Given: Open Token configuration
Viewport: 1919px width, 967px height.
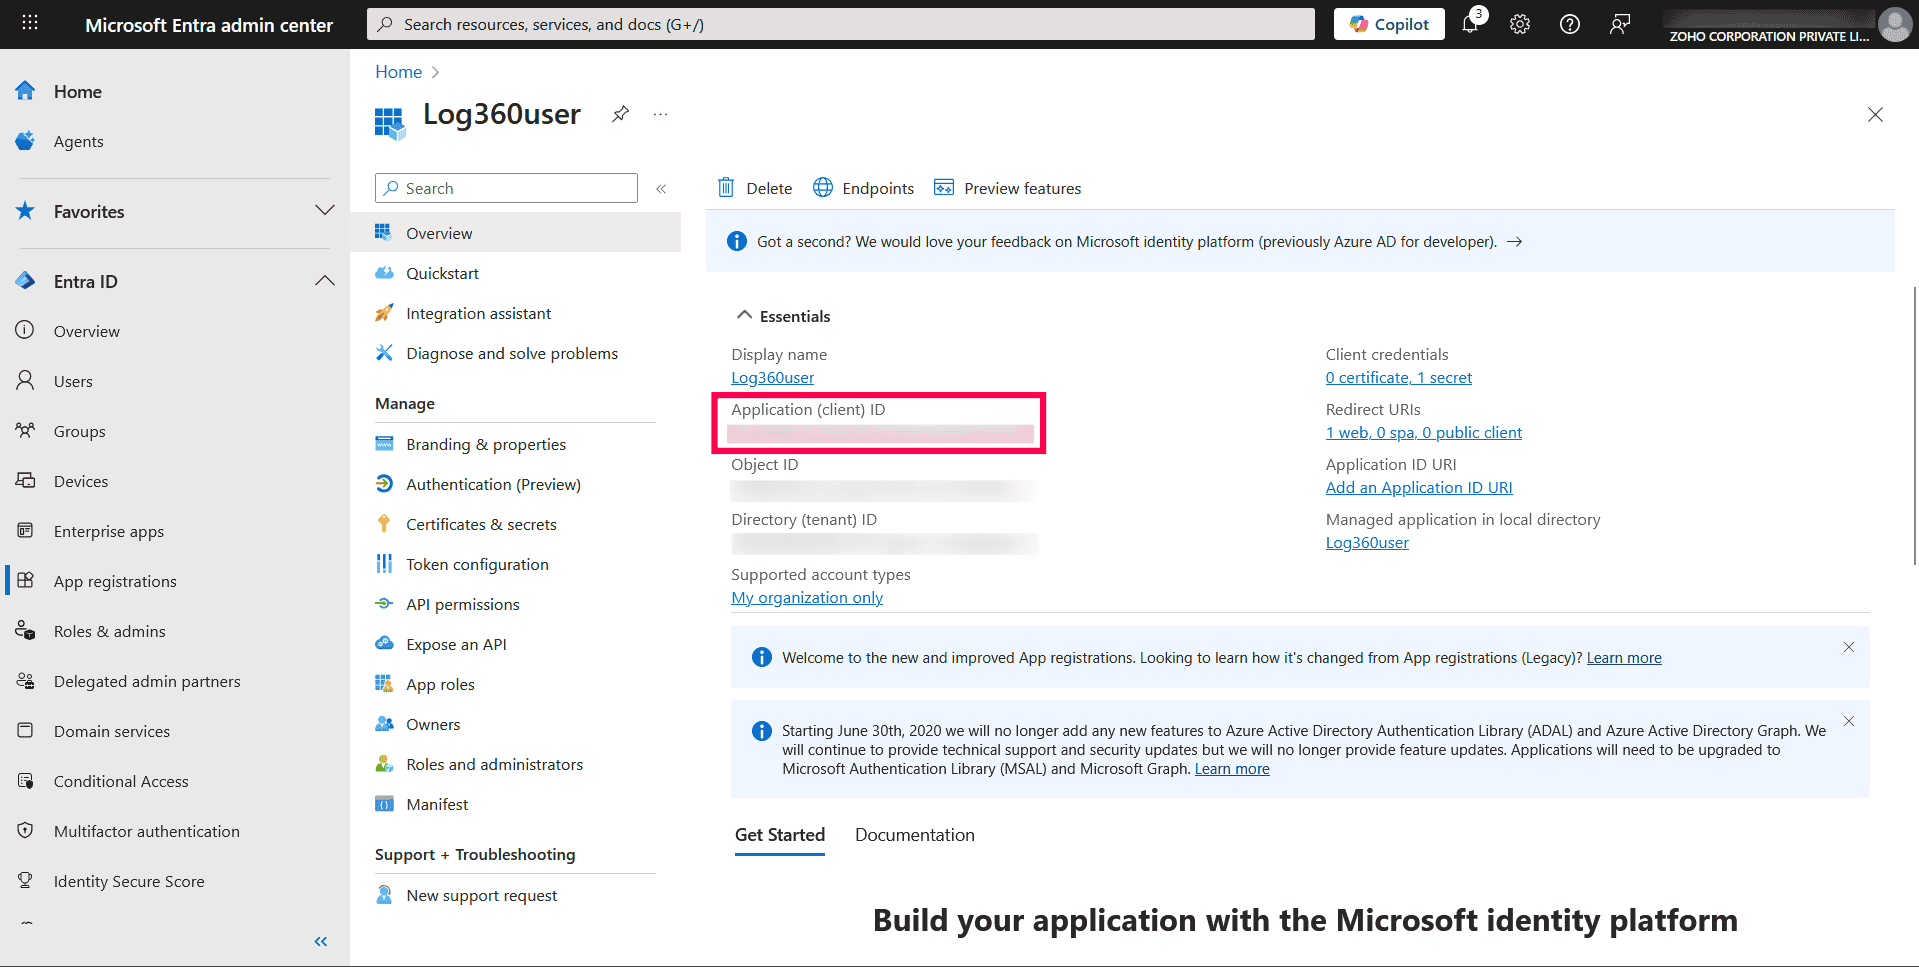Looking at the screenshot, I should [x=477, y=563].
